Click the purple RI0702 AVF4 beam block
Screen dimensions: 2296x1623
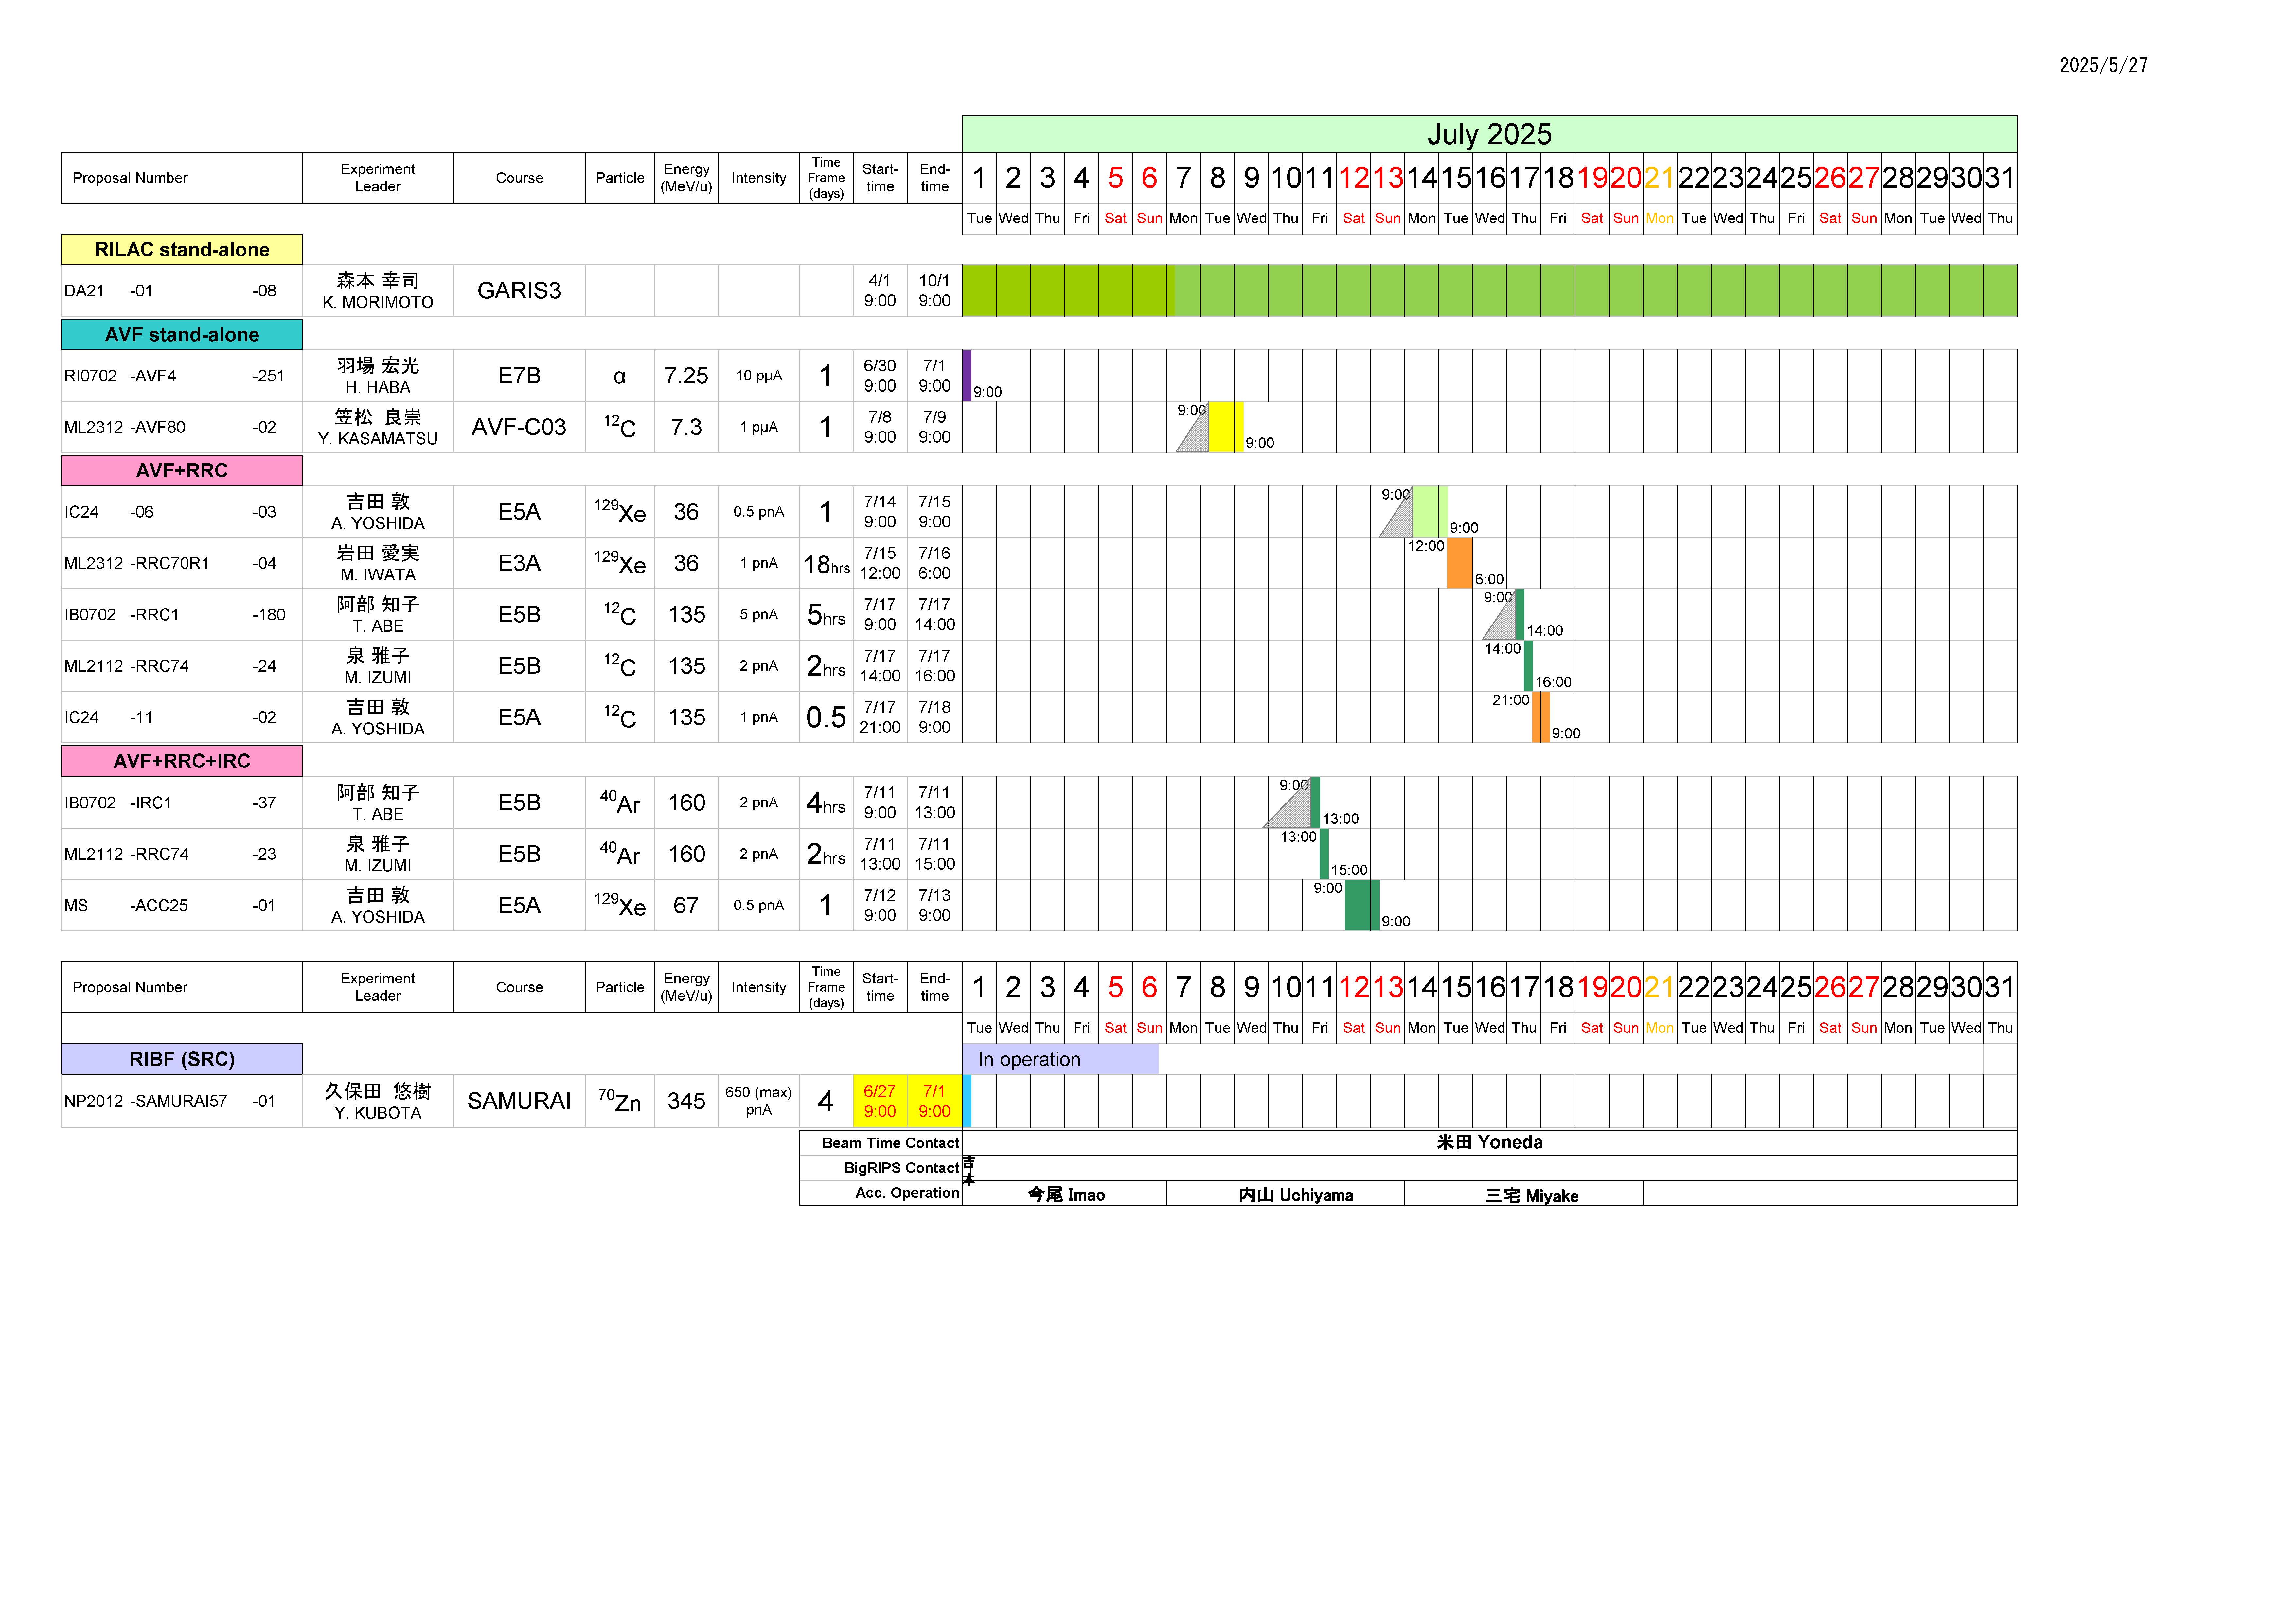pos(967,376)
